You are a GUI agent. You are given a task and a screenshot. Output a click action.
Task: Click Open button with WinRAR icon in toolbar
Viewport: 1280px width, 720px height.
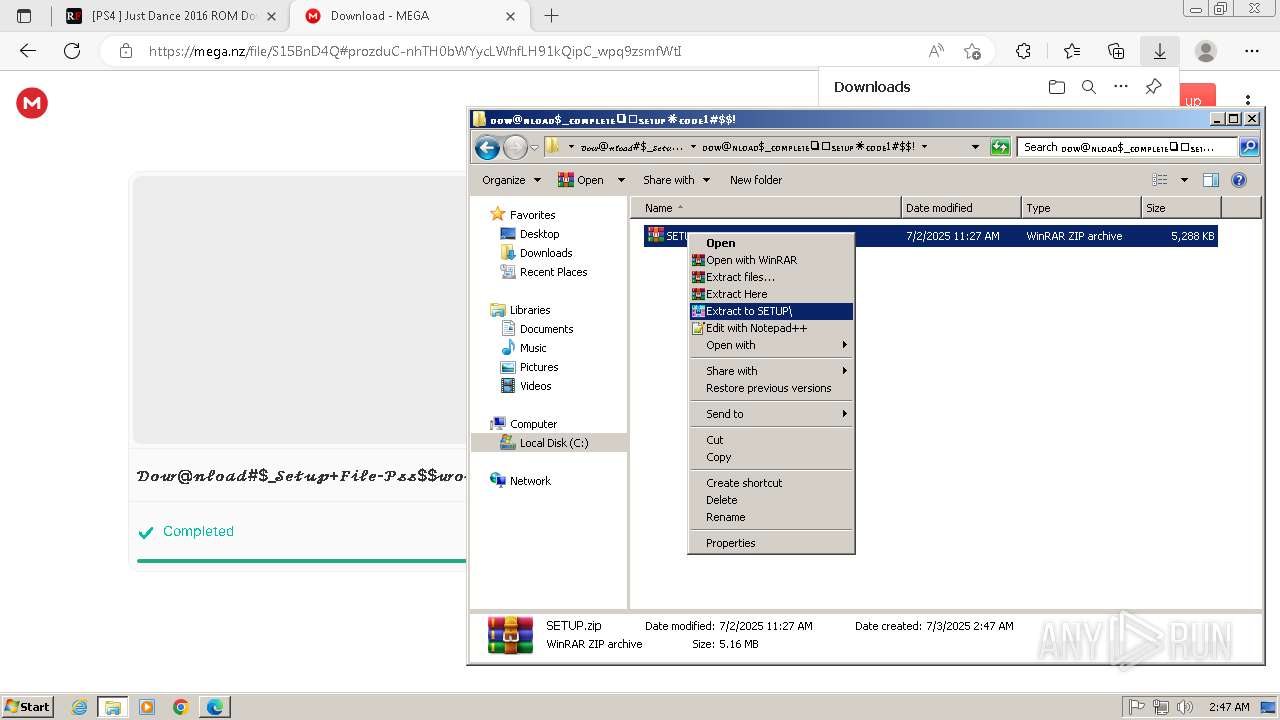[x=581, y=180]
